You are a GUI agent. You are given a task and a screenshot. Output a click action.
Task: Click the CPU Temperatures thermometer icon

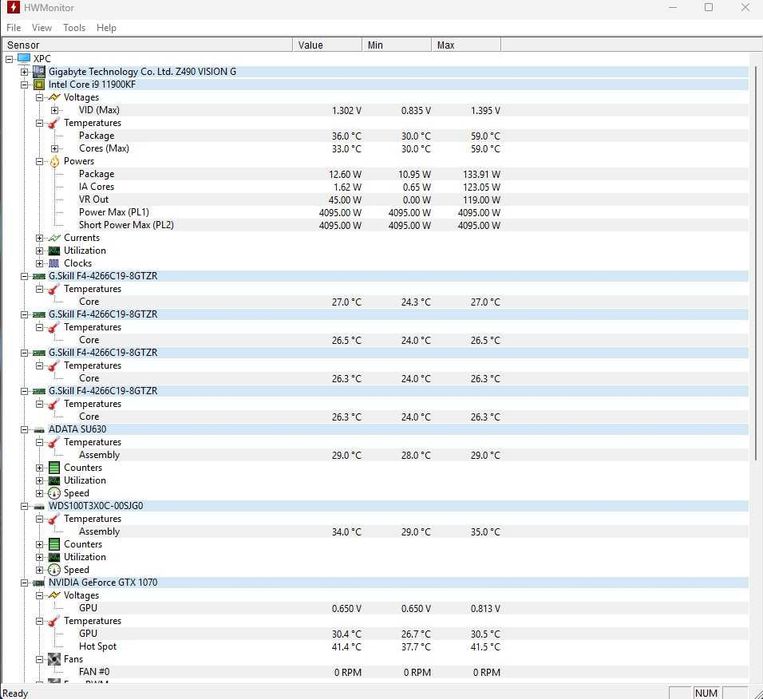54,123
